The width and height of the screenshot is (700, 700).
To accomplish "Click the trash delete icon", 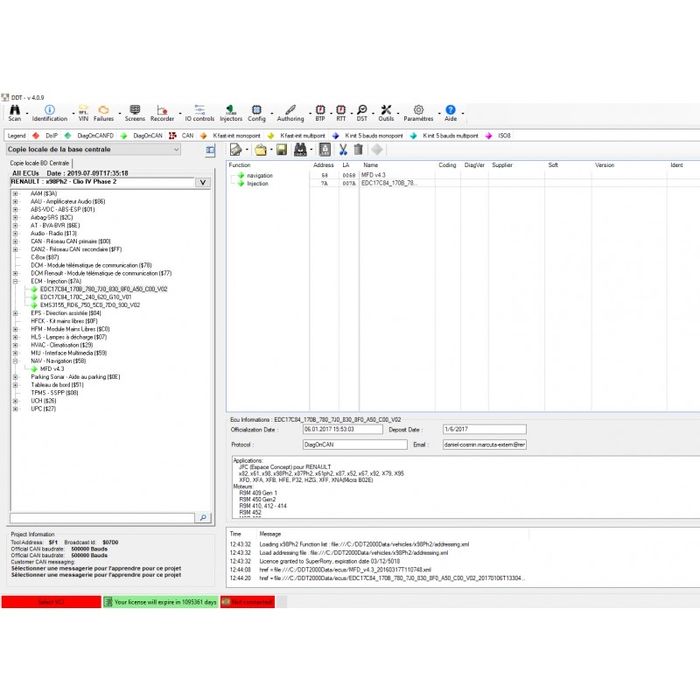I will pos(358,150).
